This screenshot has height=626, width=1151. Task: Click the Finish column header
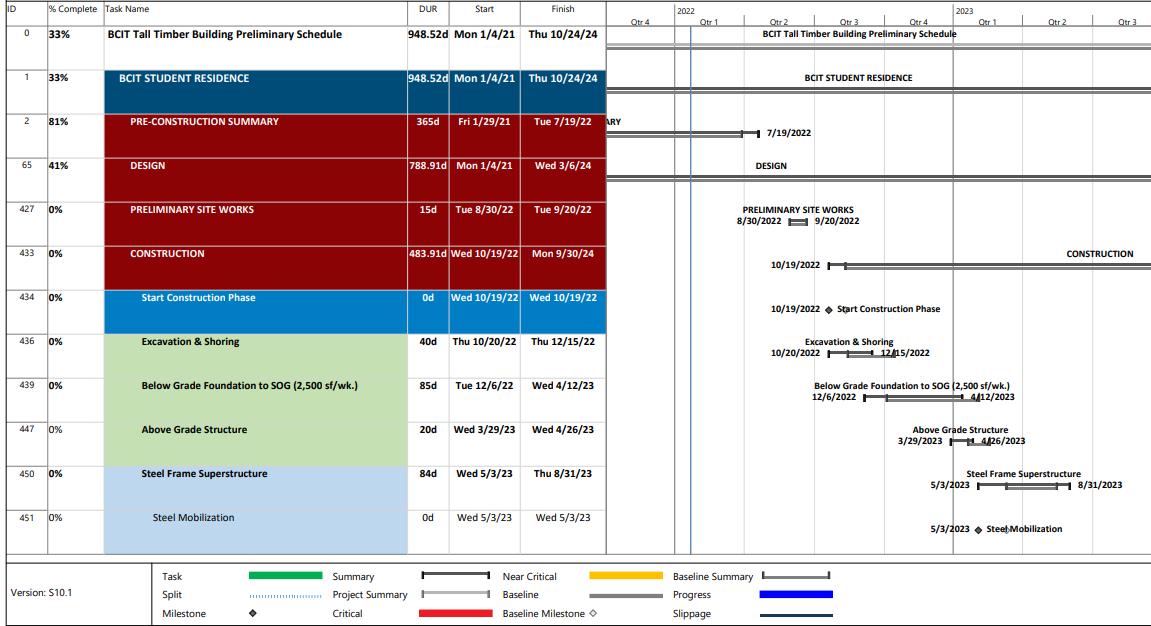coord(563,9)
